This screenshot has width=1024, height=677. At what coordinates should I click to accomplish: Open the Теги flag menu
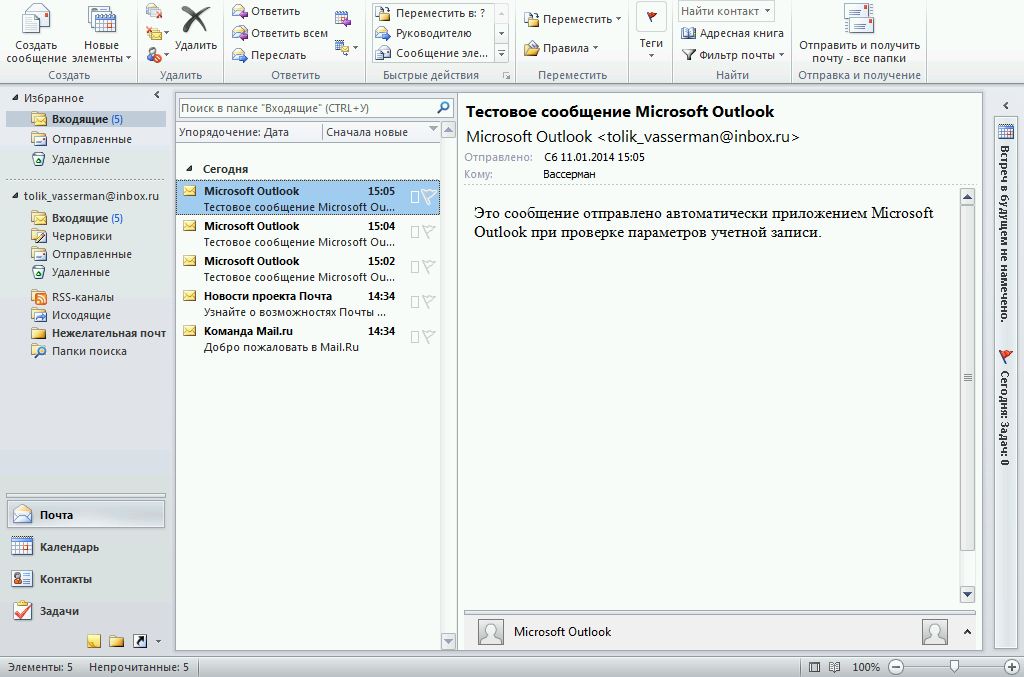click(x=651, y=31)
